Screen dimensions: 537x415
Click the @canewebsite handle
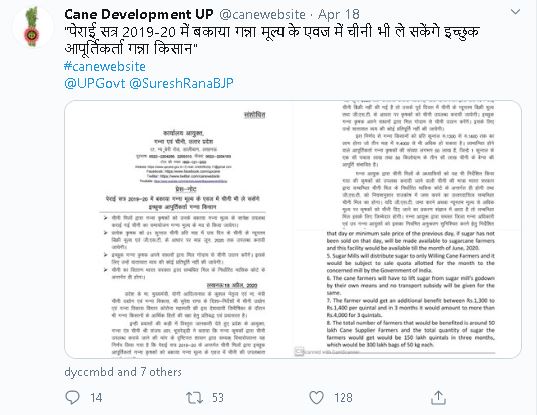coord(262,14)
